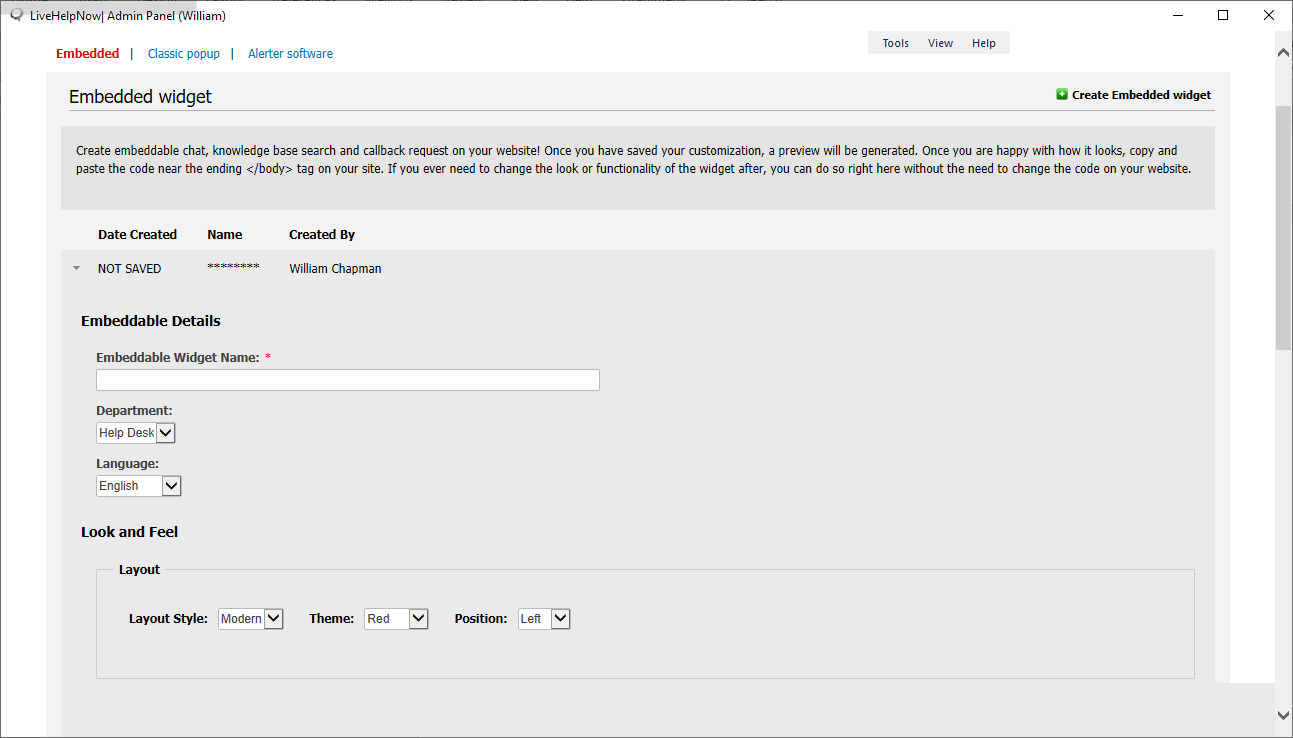Click the Look and Feel heading
Viewport: 1293px width, 738px height.
pos(129,532)
